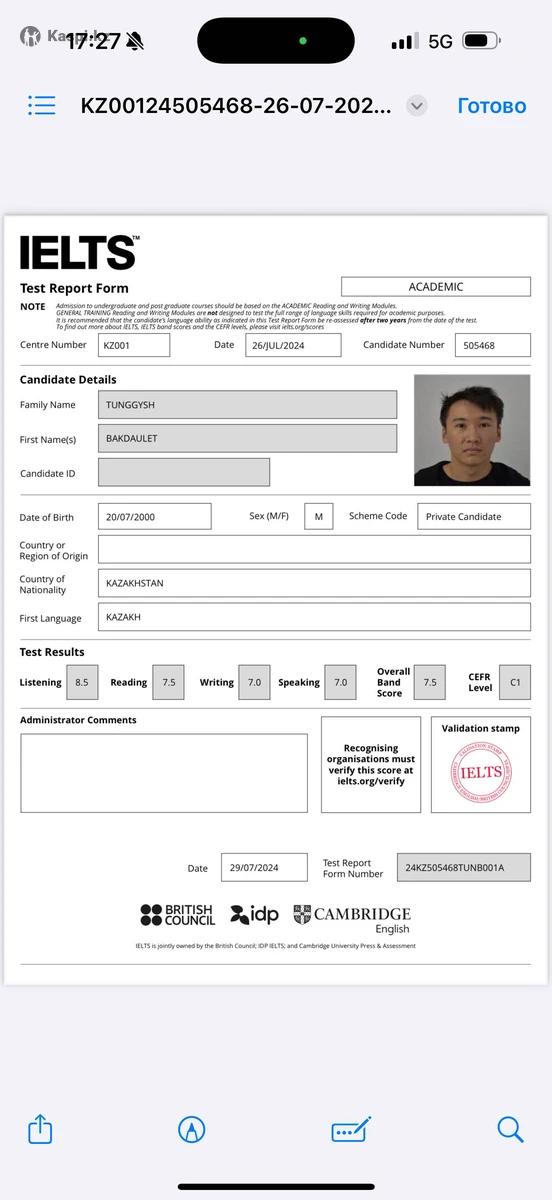Tap Test Report Form Number 24KZ505468TUNB001A
Viewport: 552px width, 1200px height.
(x=464, y=867)
